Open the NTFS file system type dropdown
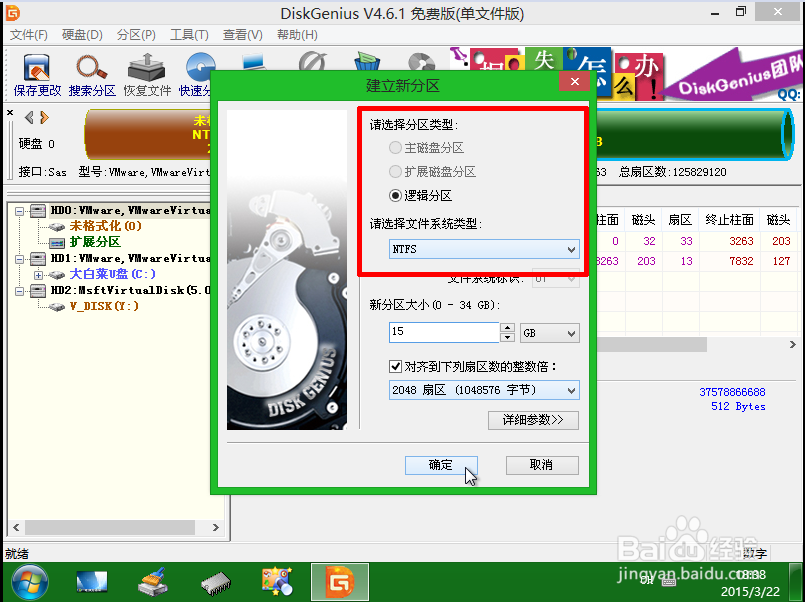The width and height of the screenshot is (805, 602). pyautogui.click(x=484, y=249)
